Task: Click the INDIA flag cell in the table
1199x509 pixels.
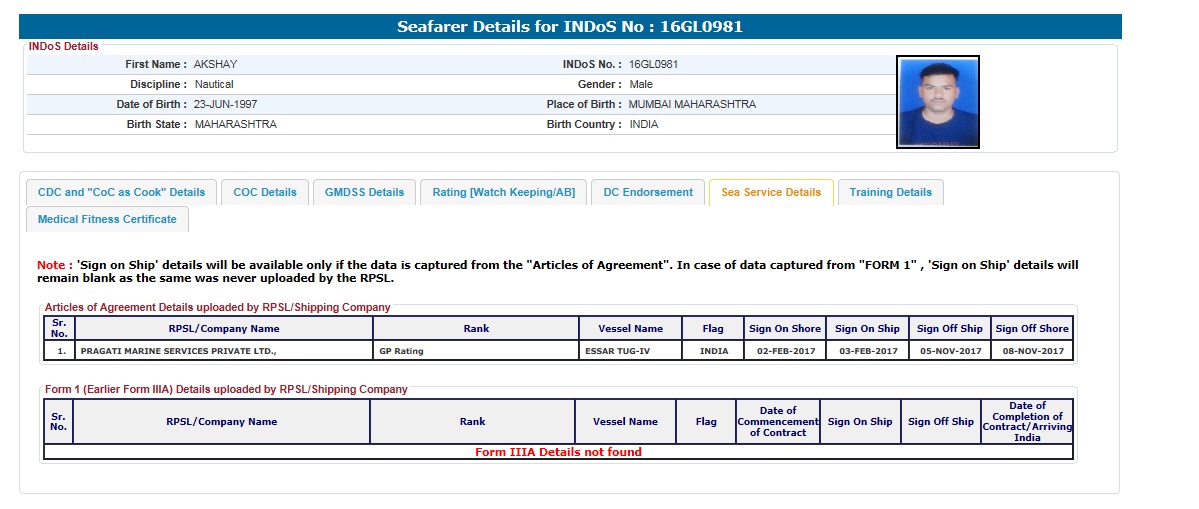Action: [713, 351]
